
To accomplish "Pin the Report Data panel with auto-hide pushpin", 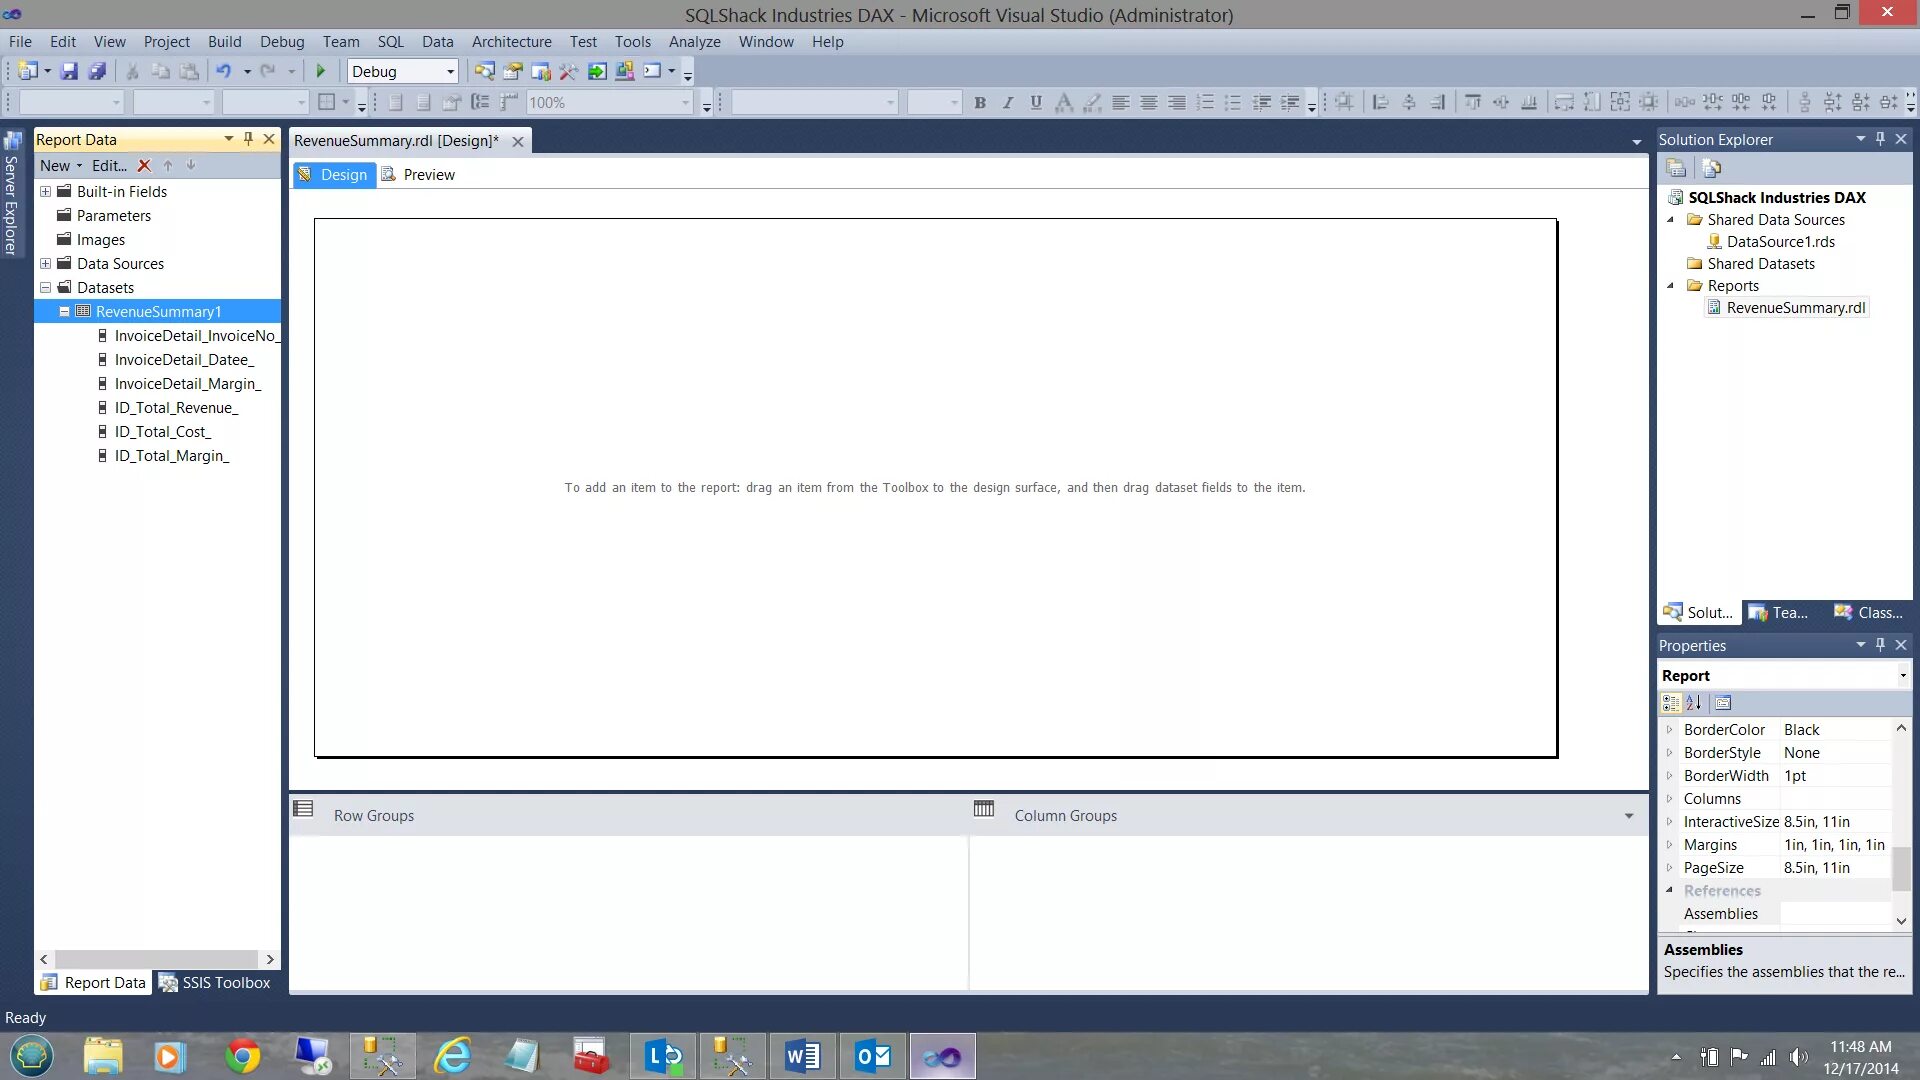I will pyautogui.click(x=248, y=139).
